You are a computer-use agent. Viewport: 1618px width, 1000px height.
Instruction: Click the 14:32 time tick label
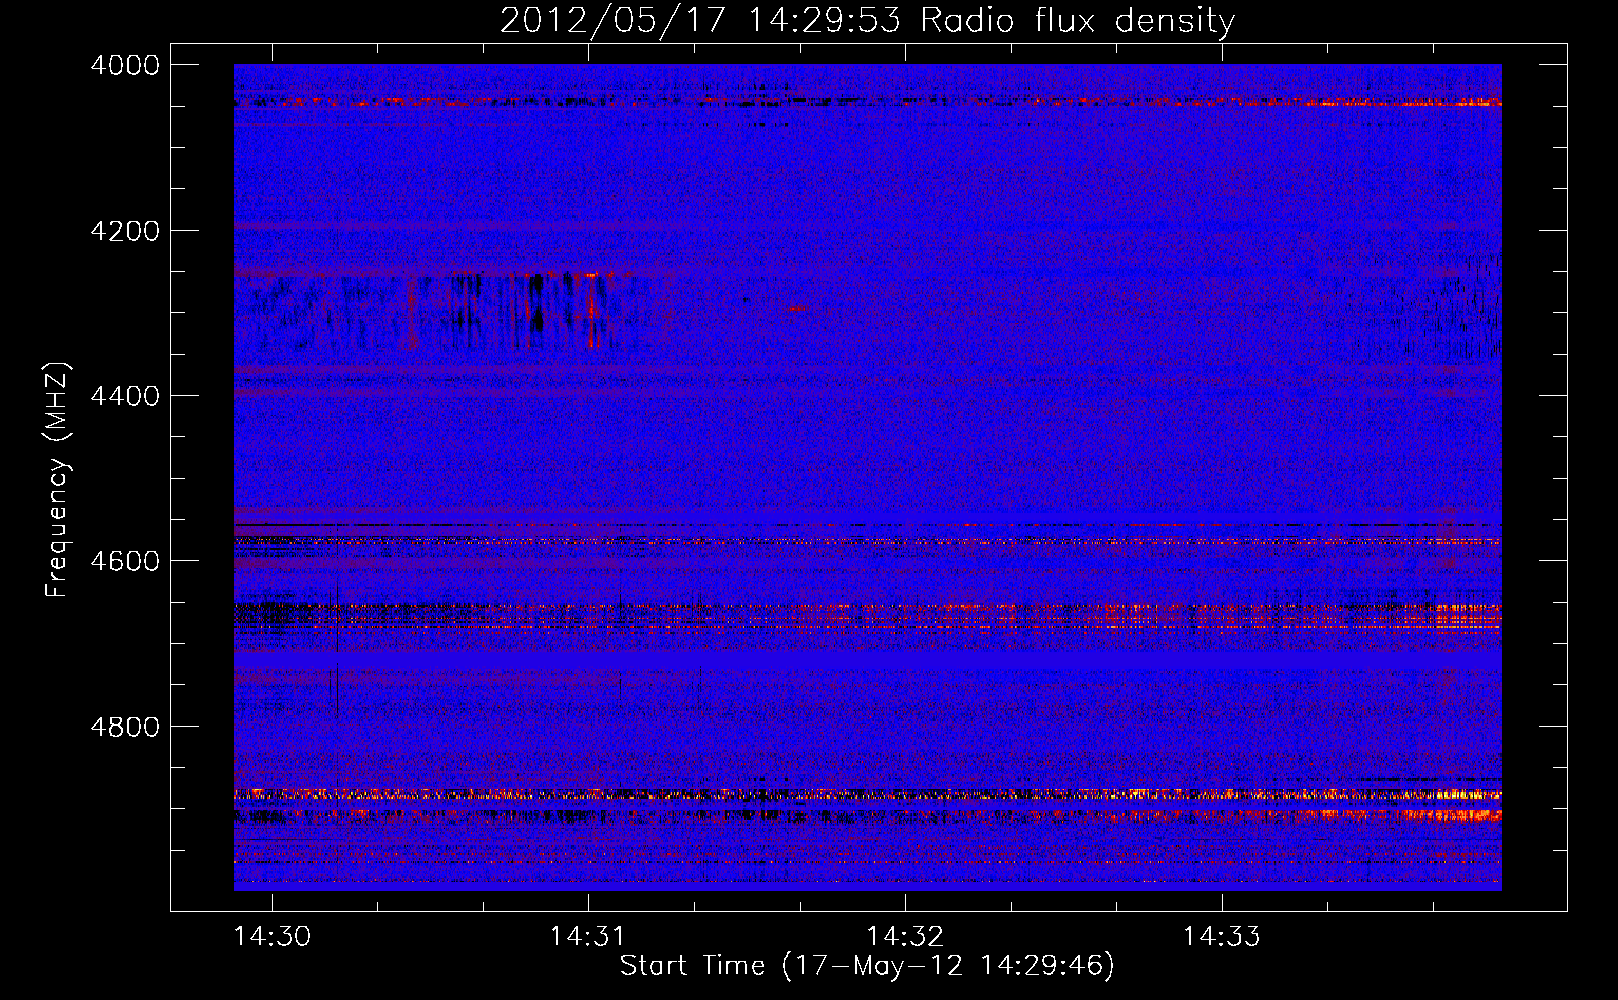(905, 936)
